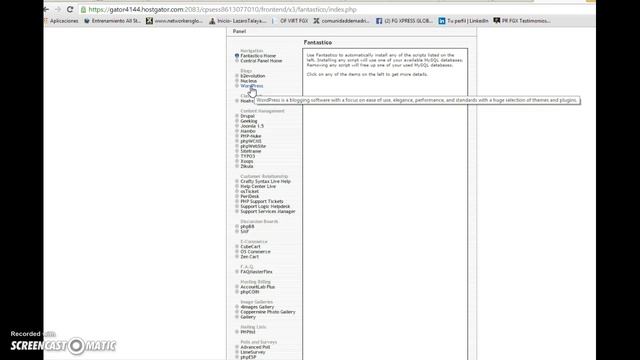Select Zikula in the script list
The width and height of the screenshot is (640, 360).
pyautogui.click(x=247, y=166)
